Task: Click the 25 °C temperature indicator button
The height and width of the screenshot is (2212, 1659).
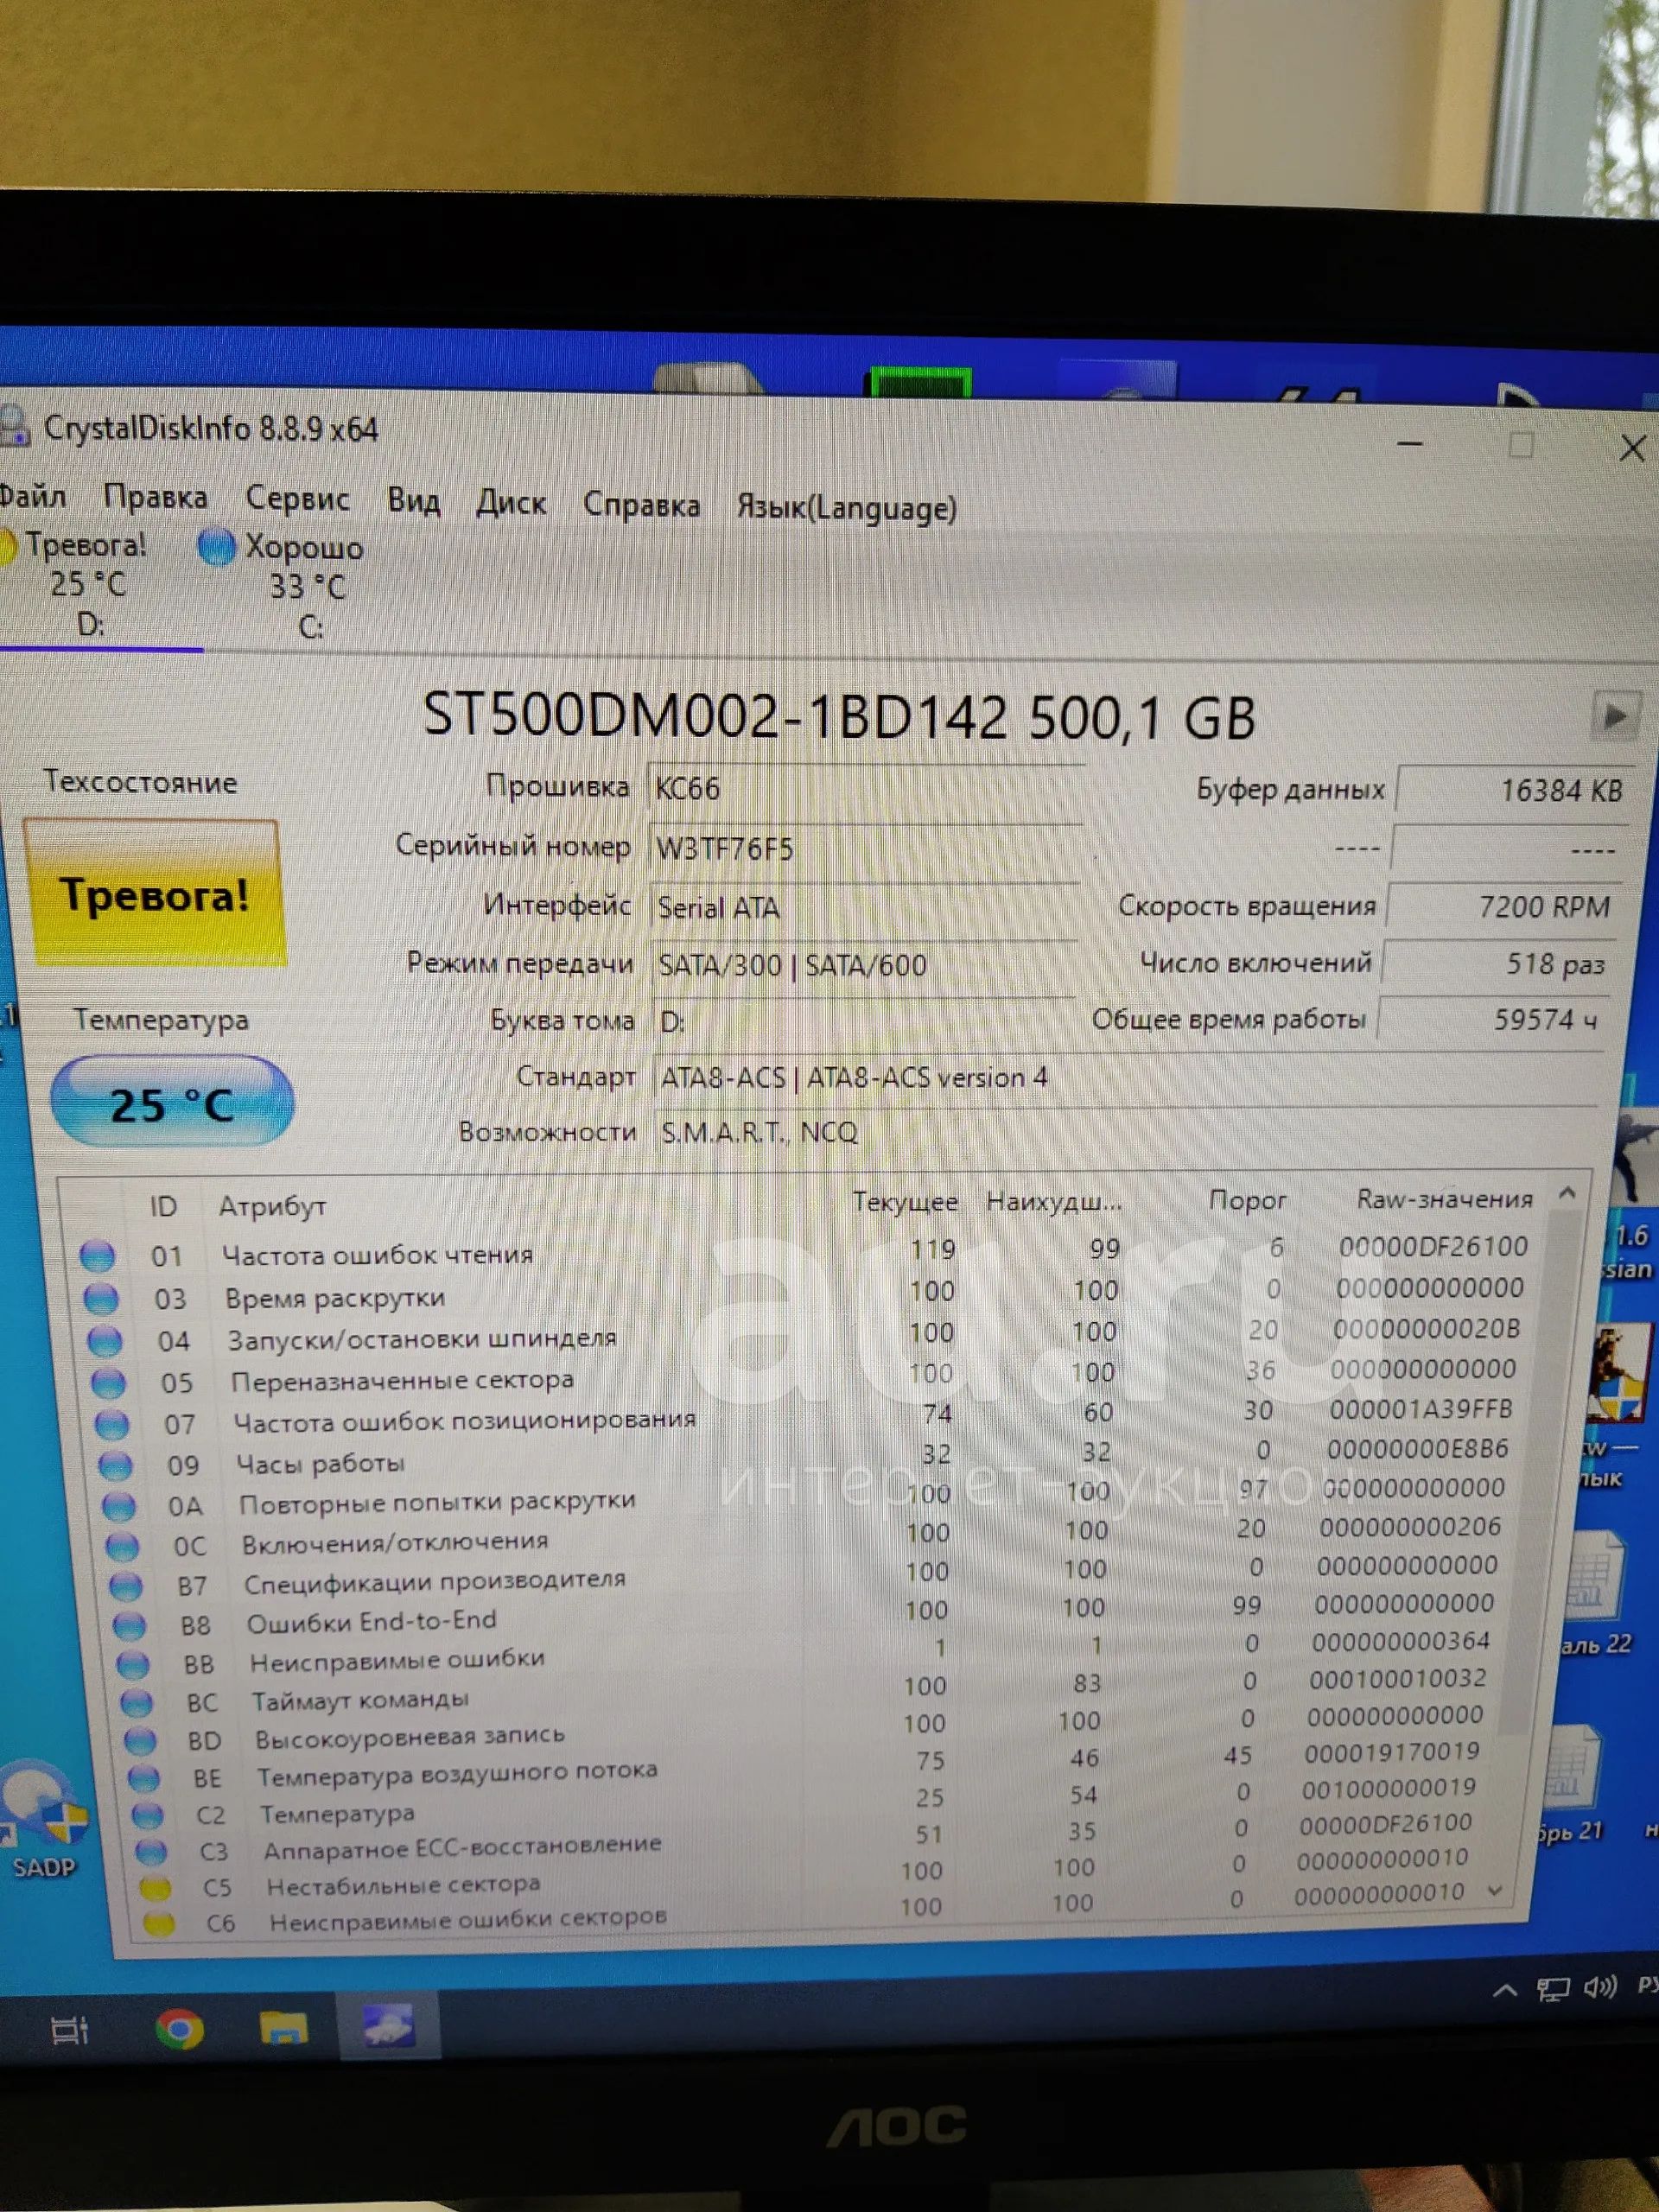Action: pyautogui.click(x=172, y=1101)
